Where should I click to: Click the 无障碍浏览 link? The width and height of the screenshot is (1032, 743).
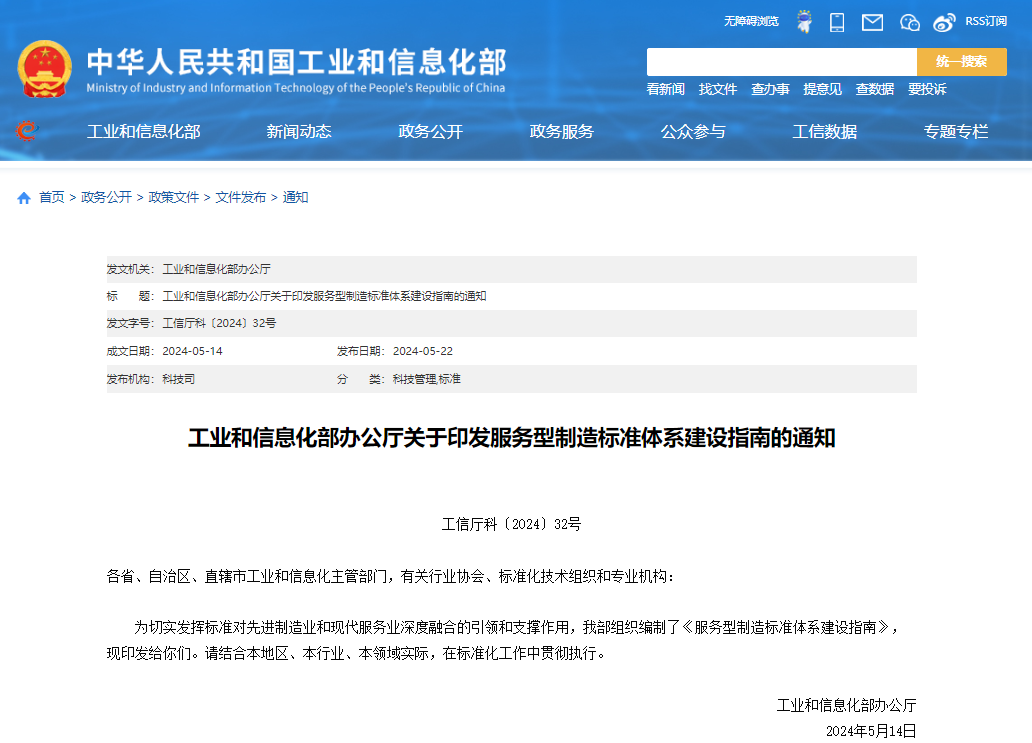click(x=751, y=21)
